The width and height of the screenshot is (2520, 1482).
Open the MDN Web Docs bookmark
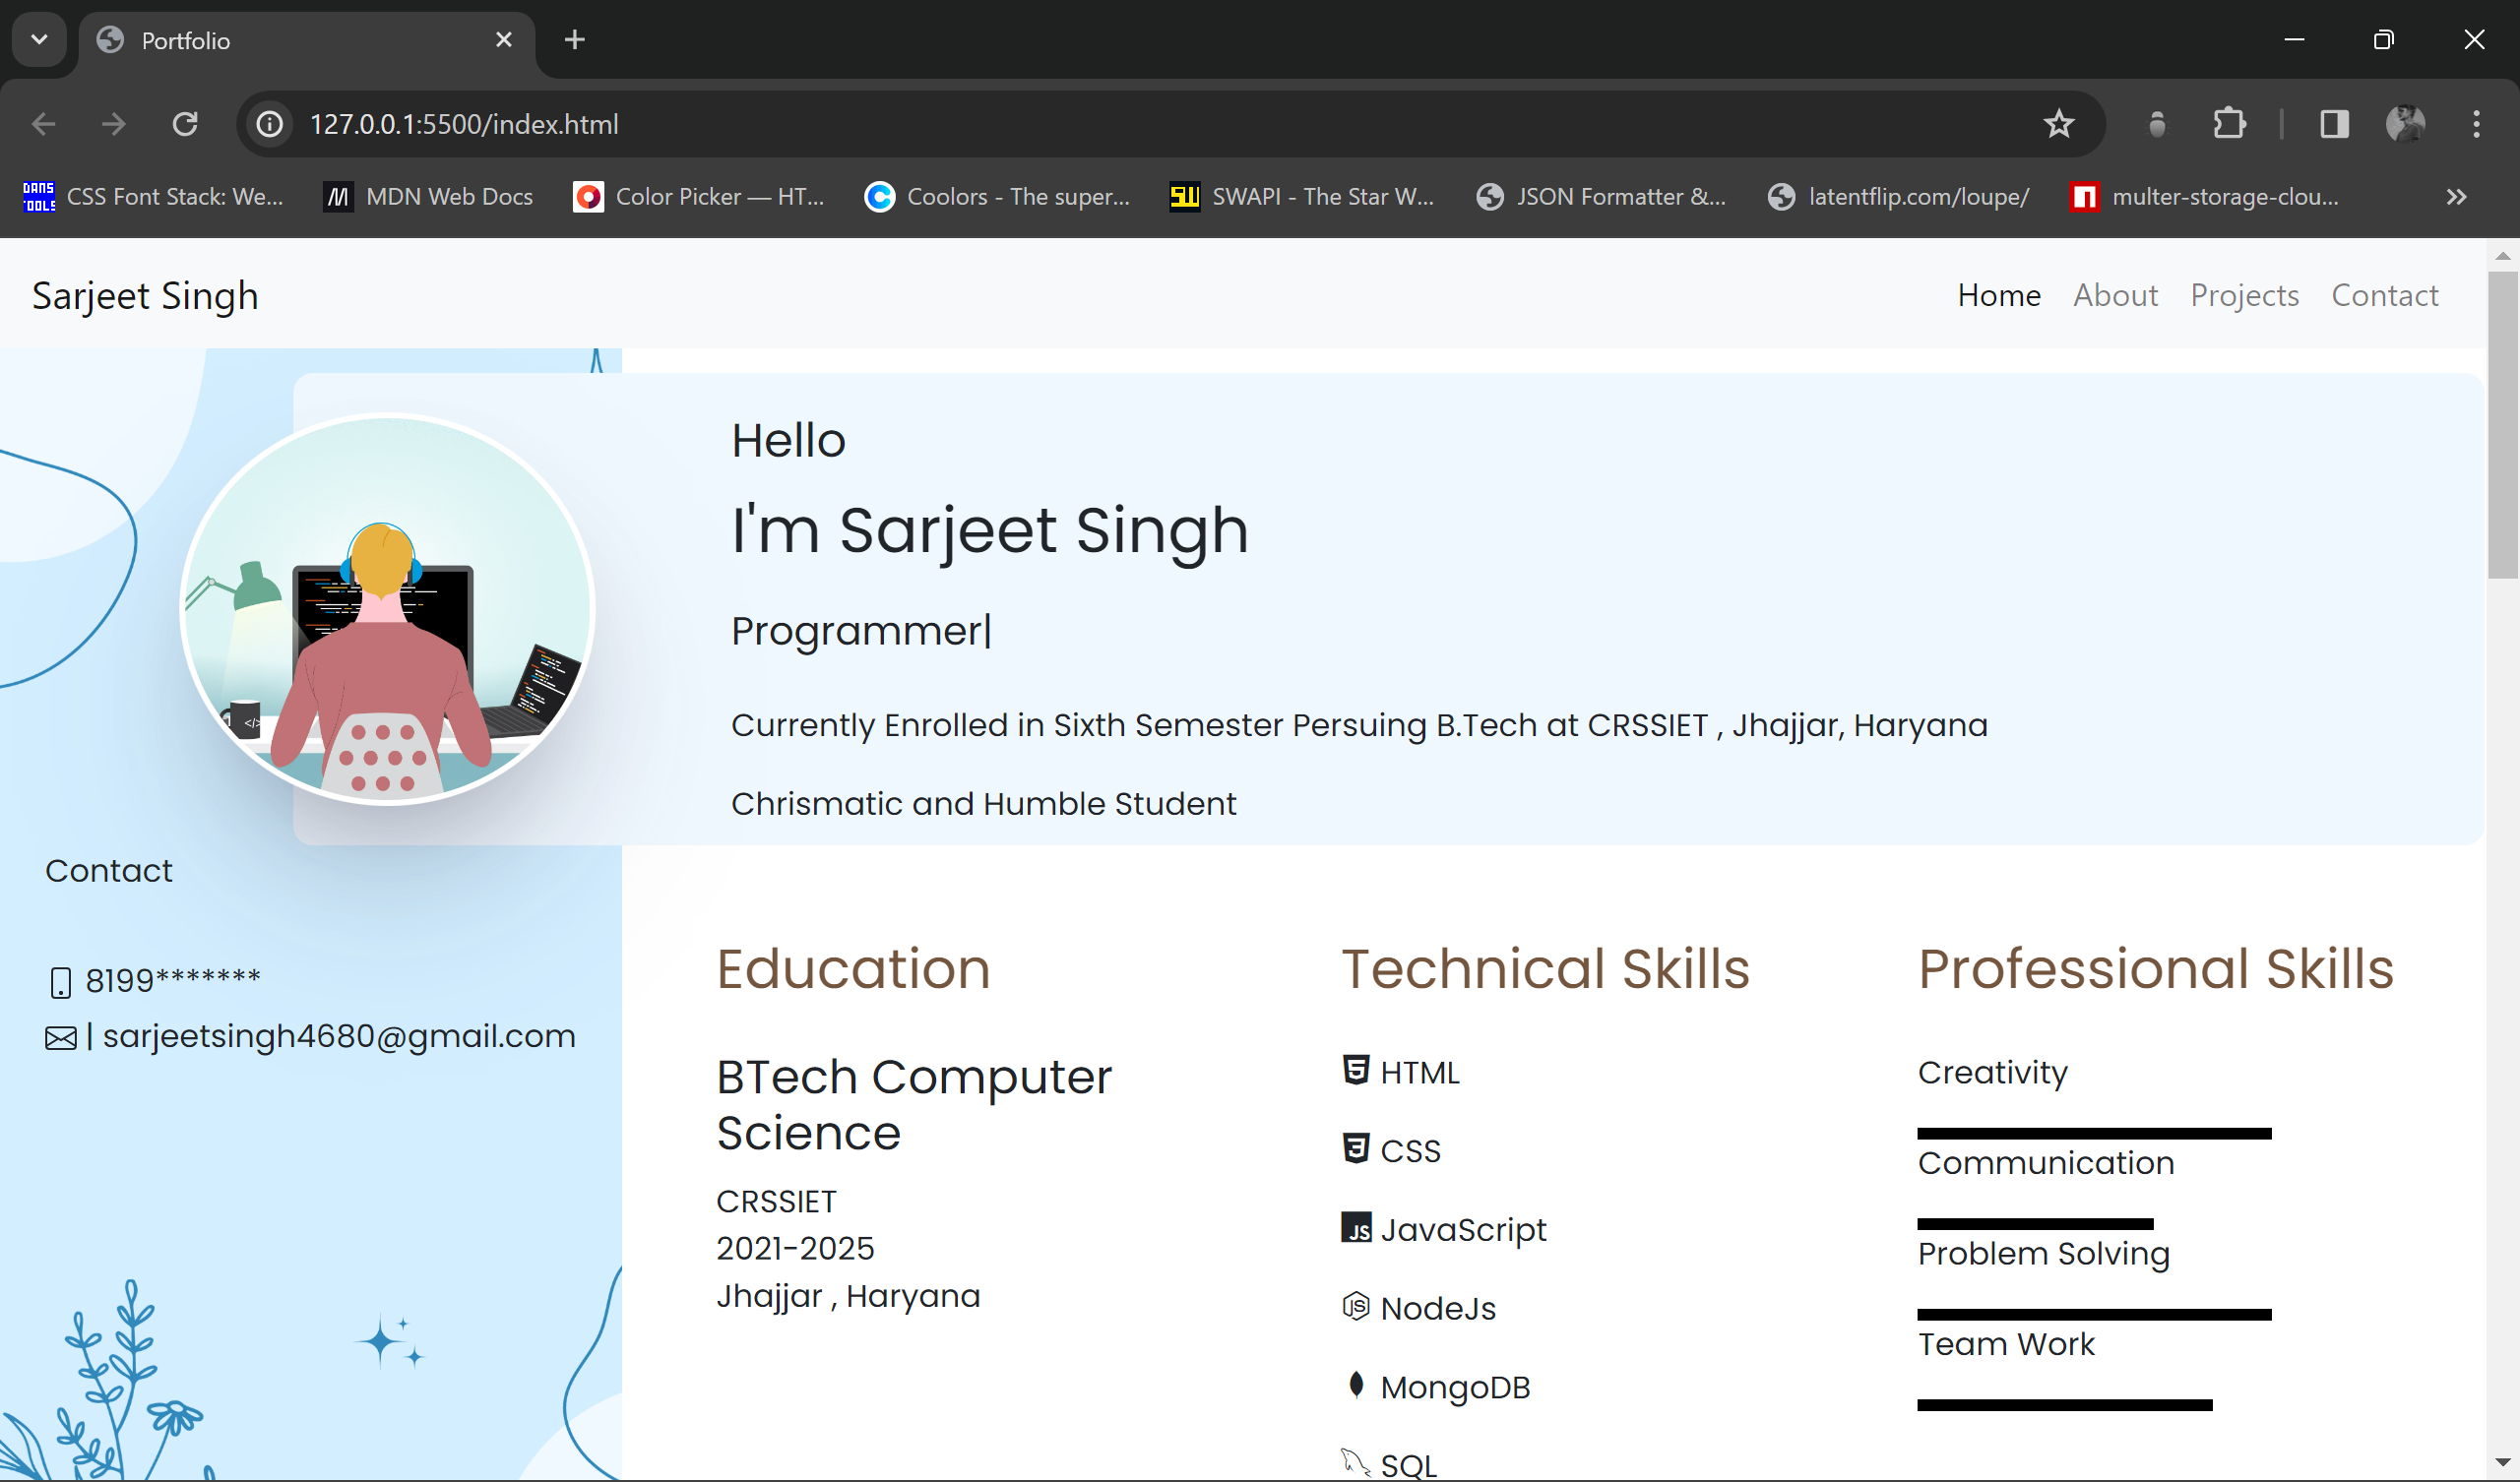pyautogui.click(x=428, y=196)
